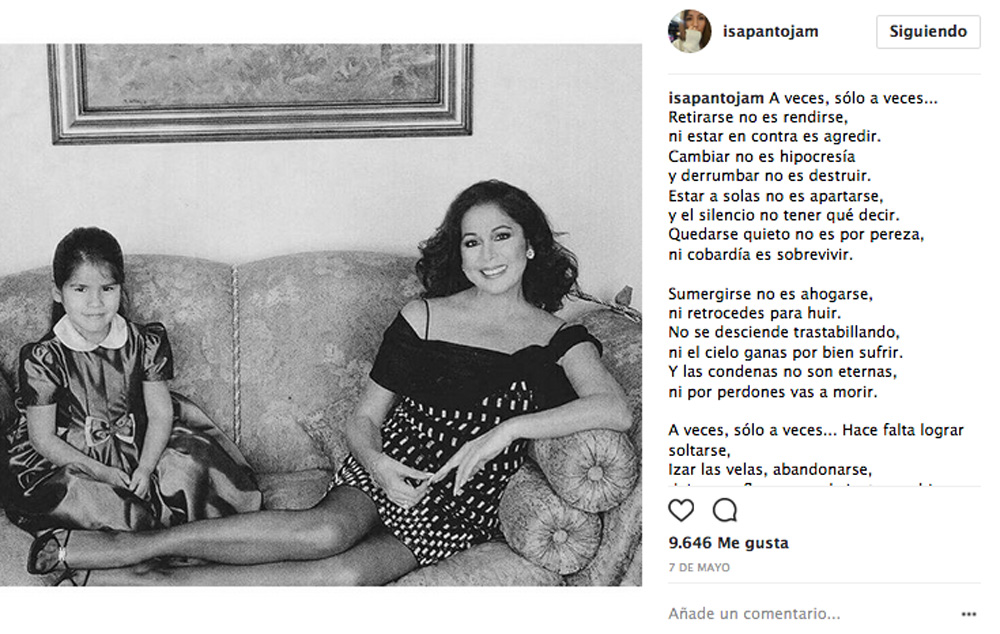The image size is (1000, 634).
Task: Click the text Izar las velas, abandonarse
Action: click(x=770, y=469)
